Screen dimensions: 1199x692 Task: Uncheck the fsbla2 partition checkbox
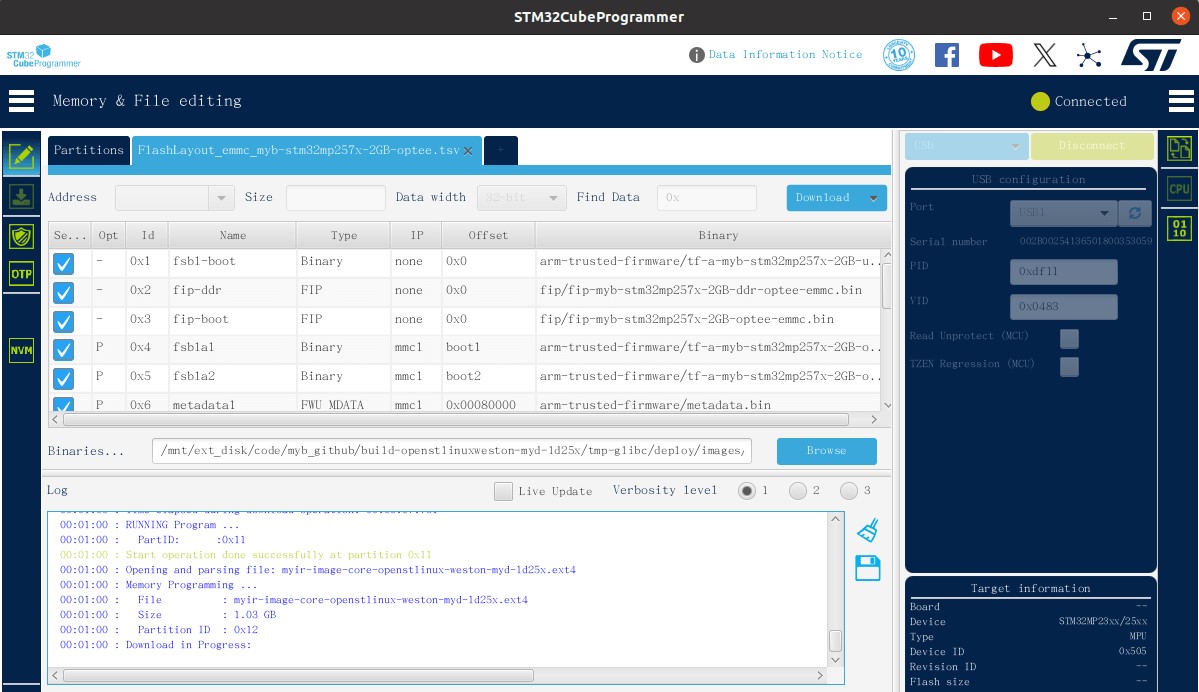(63, 378)
